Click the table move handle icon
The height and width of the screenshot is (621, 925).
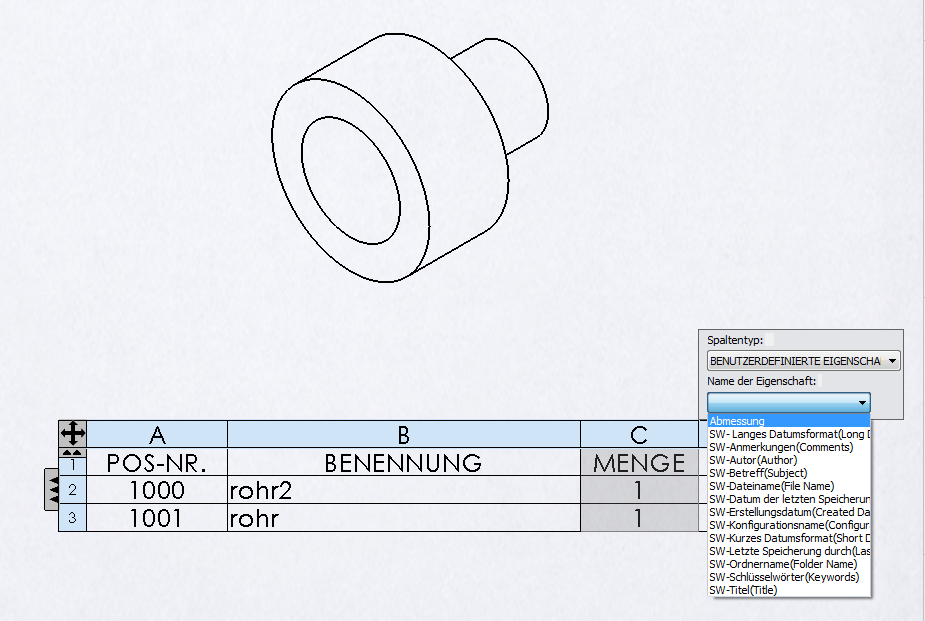[x=73, y=434]
